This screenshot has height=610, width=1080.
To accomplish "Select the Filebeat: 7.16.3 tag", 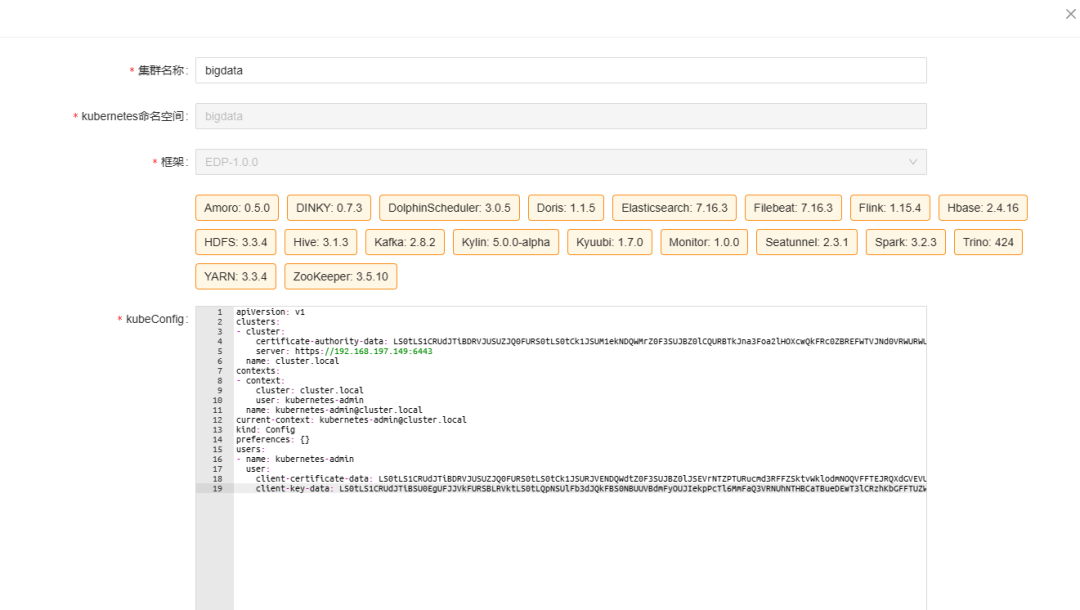I will [x=793, y=208].
